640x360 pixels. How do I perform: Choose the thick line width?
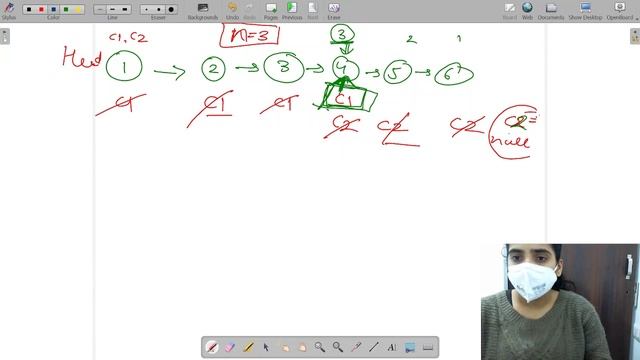(x=125, y=9)
